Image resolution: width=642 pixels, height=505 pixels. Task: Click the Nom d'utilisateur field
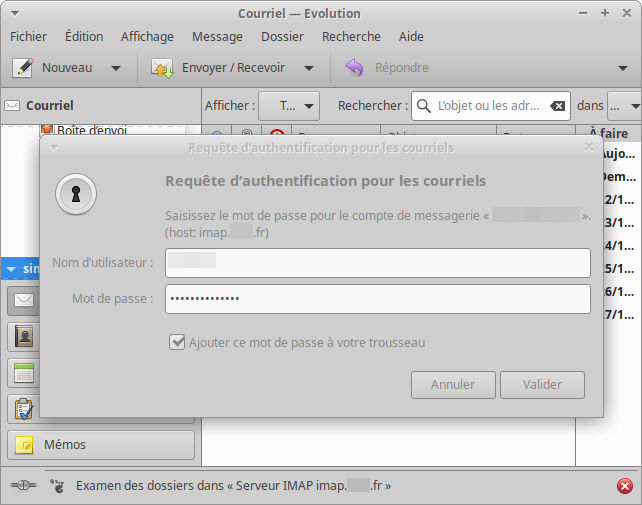point(380,262)
